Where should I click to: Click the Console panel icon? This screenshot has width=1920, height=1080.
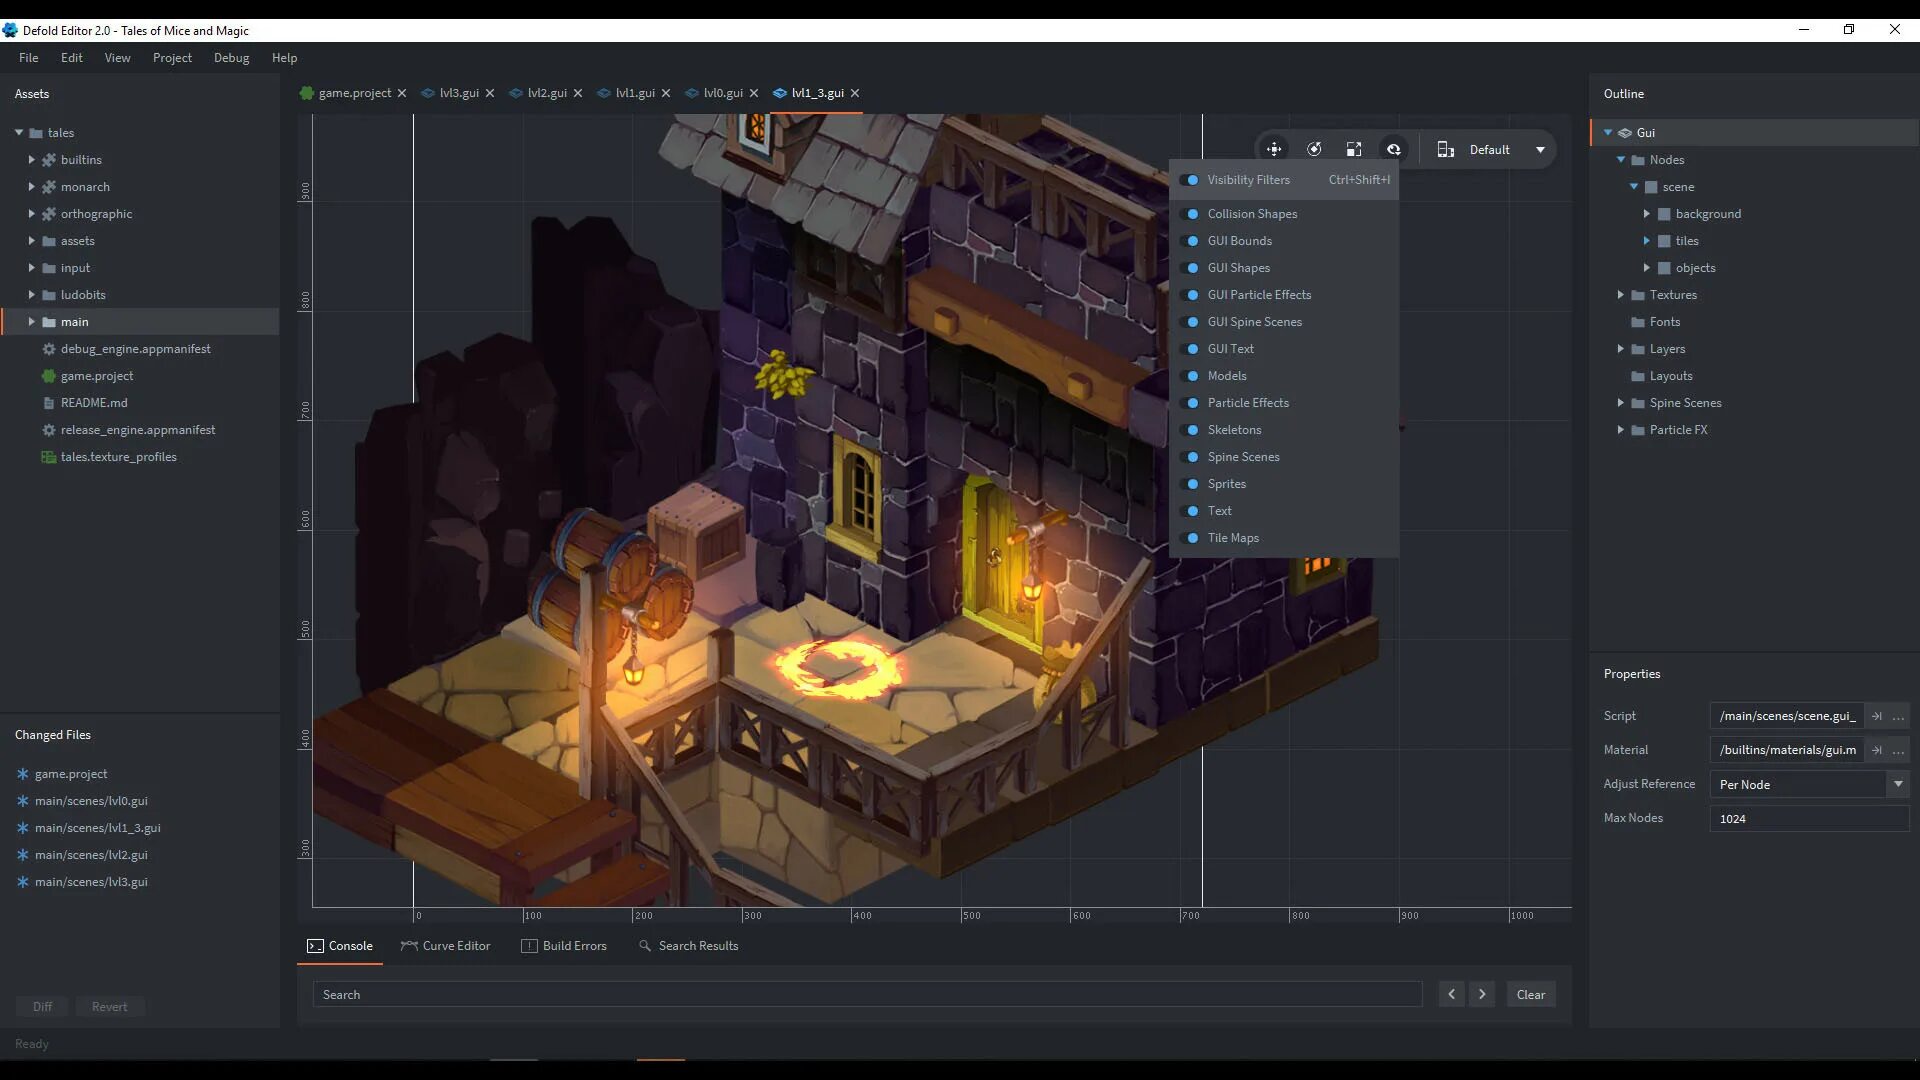click(316, 945)
